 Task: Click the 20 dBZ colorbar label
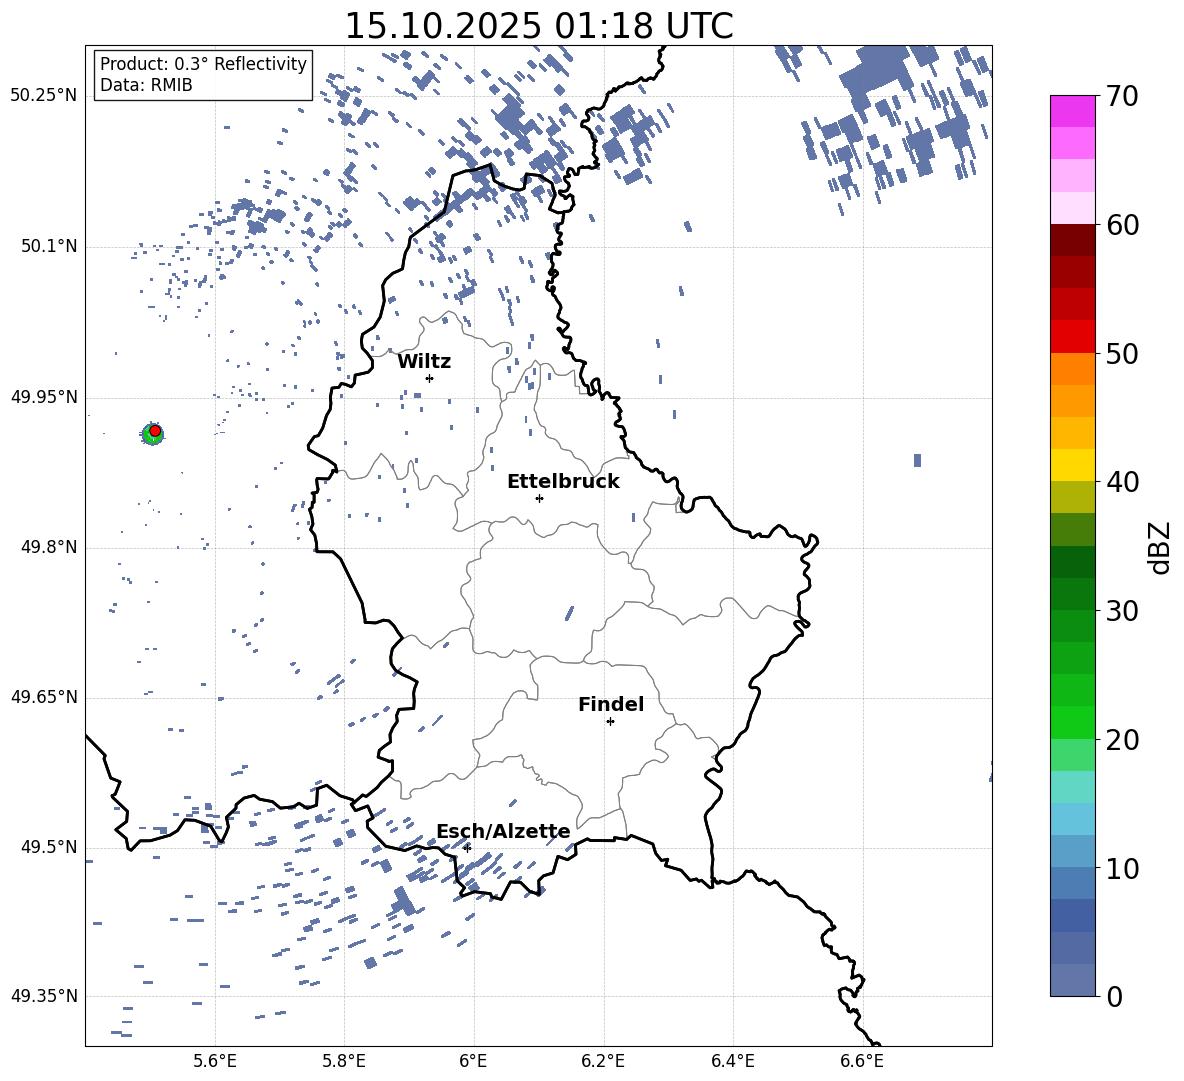1122,740
